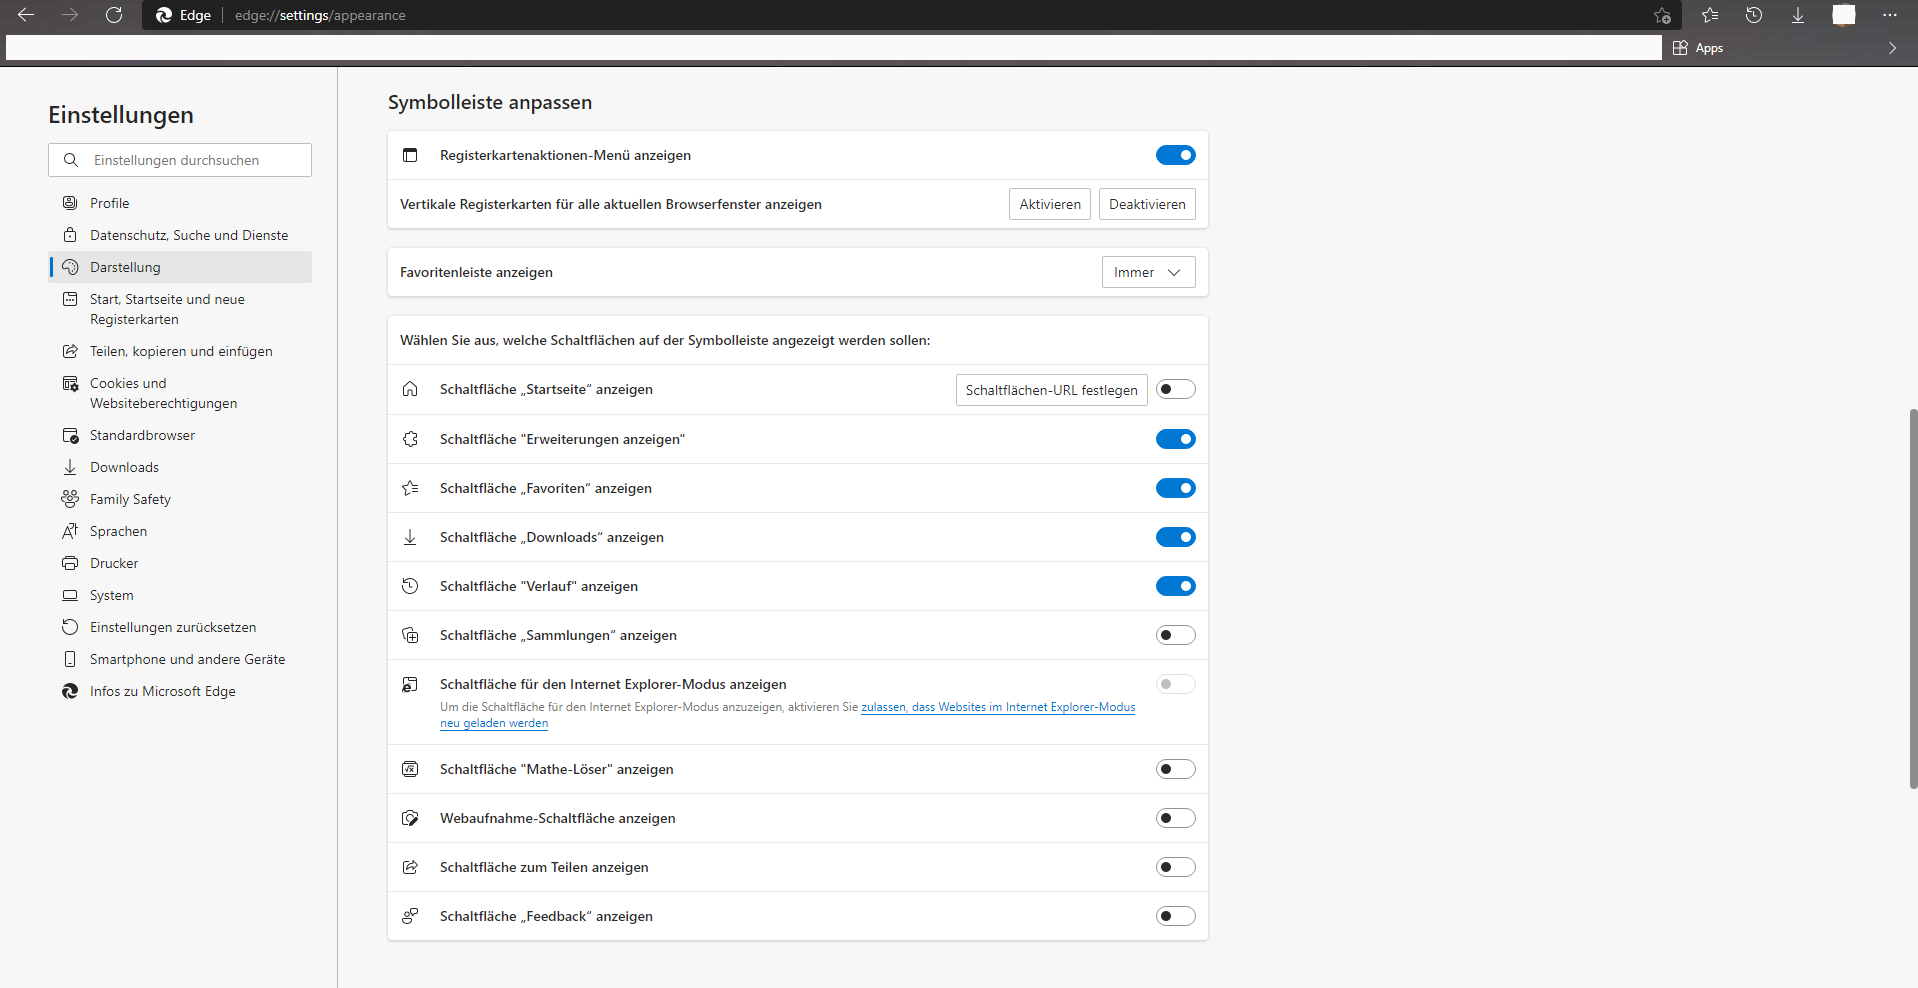Click the search magnifier icon in settings
Viewport: 1918px width, 988px height.
point(70,160)
